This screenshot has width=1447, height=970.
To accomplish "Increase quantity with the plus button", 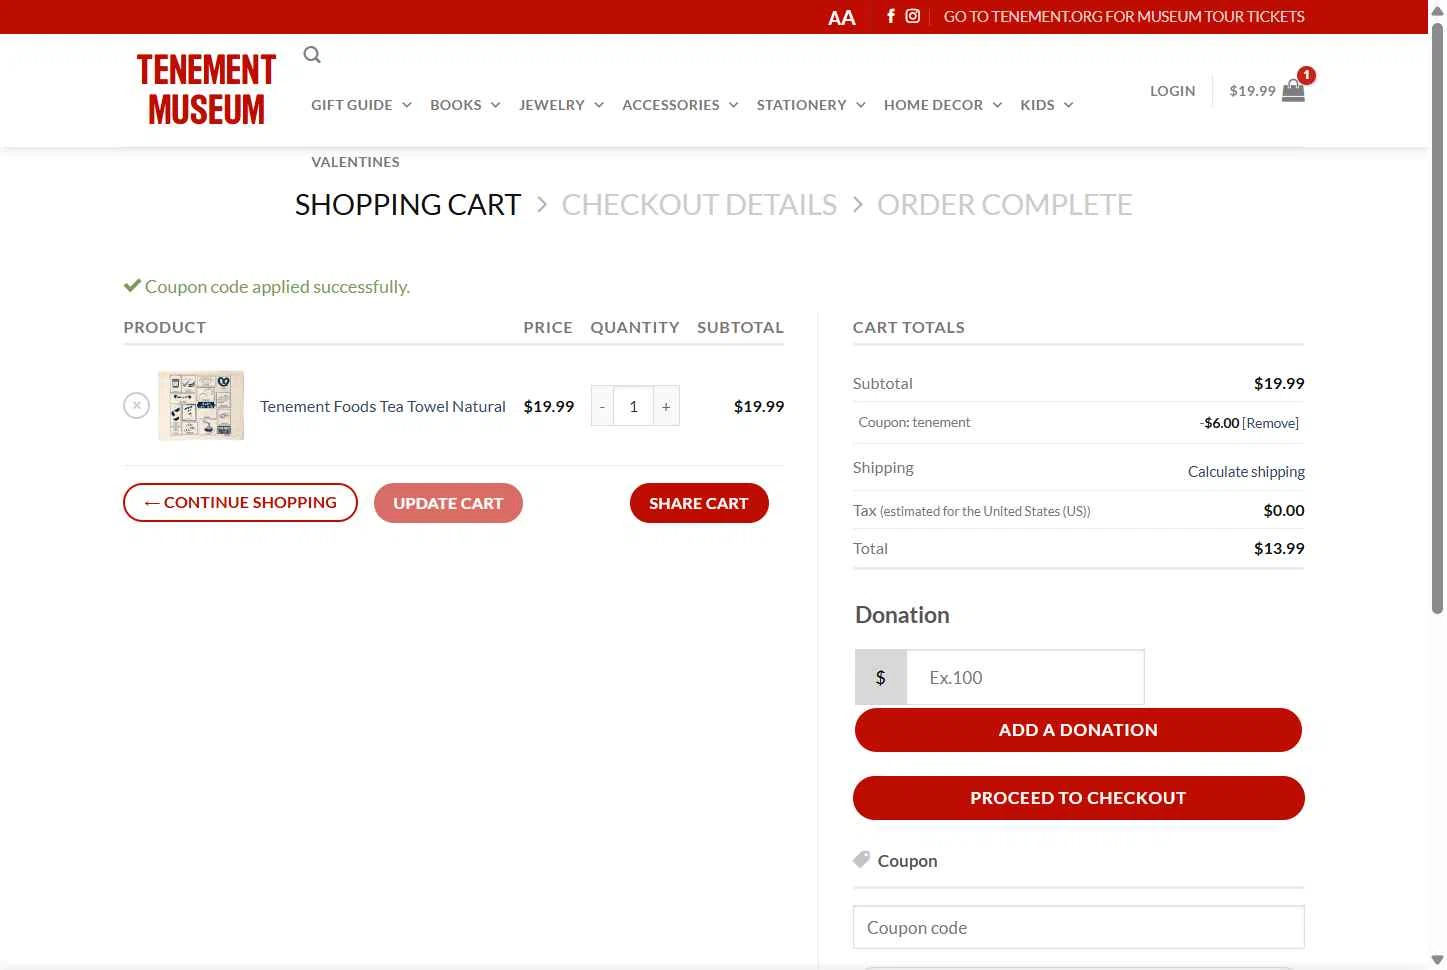I will pyautogui.click(x=666, y=406).
